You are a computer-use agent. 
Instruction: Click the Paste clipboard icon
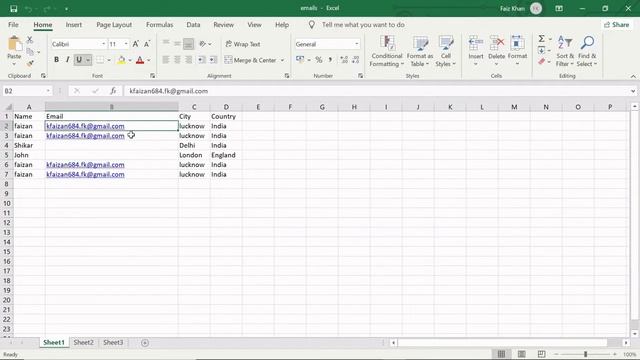click(14, 44)
